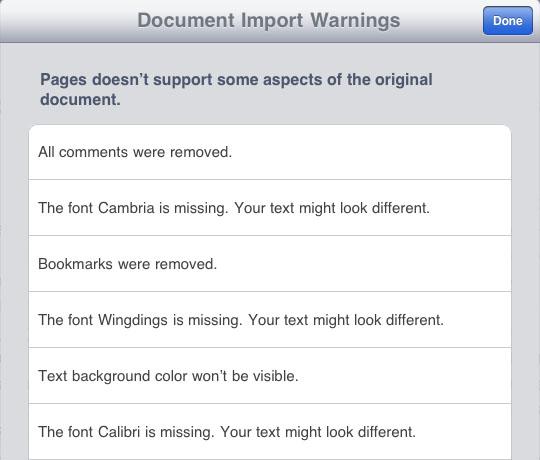The height and width of the screenshot is (460, 540).
Task: Select the 'Bookmarks were removed' warning row
Action: point(270,264)
